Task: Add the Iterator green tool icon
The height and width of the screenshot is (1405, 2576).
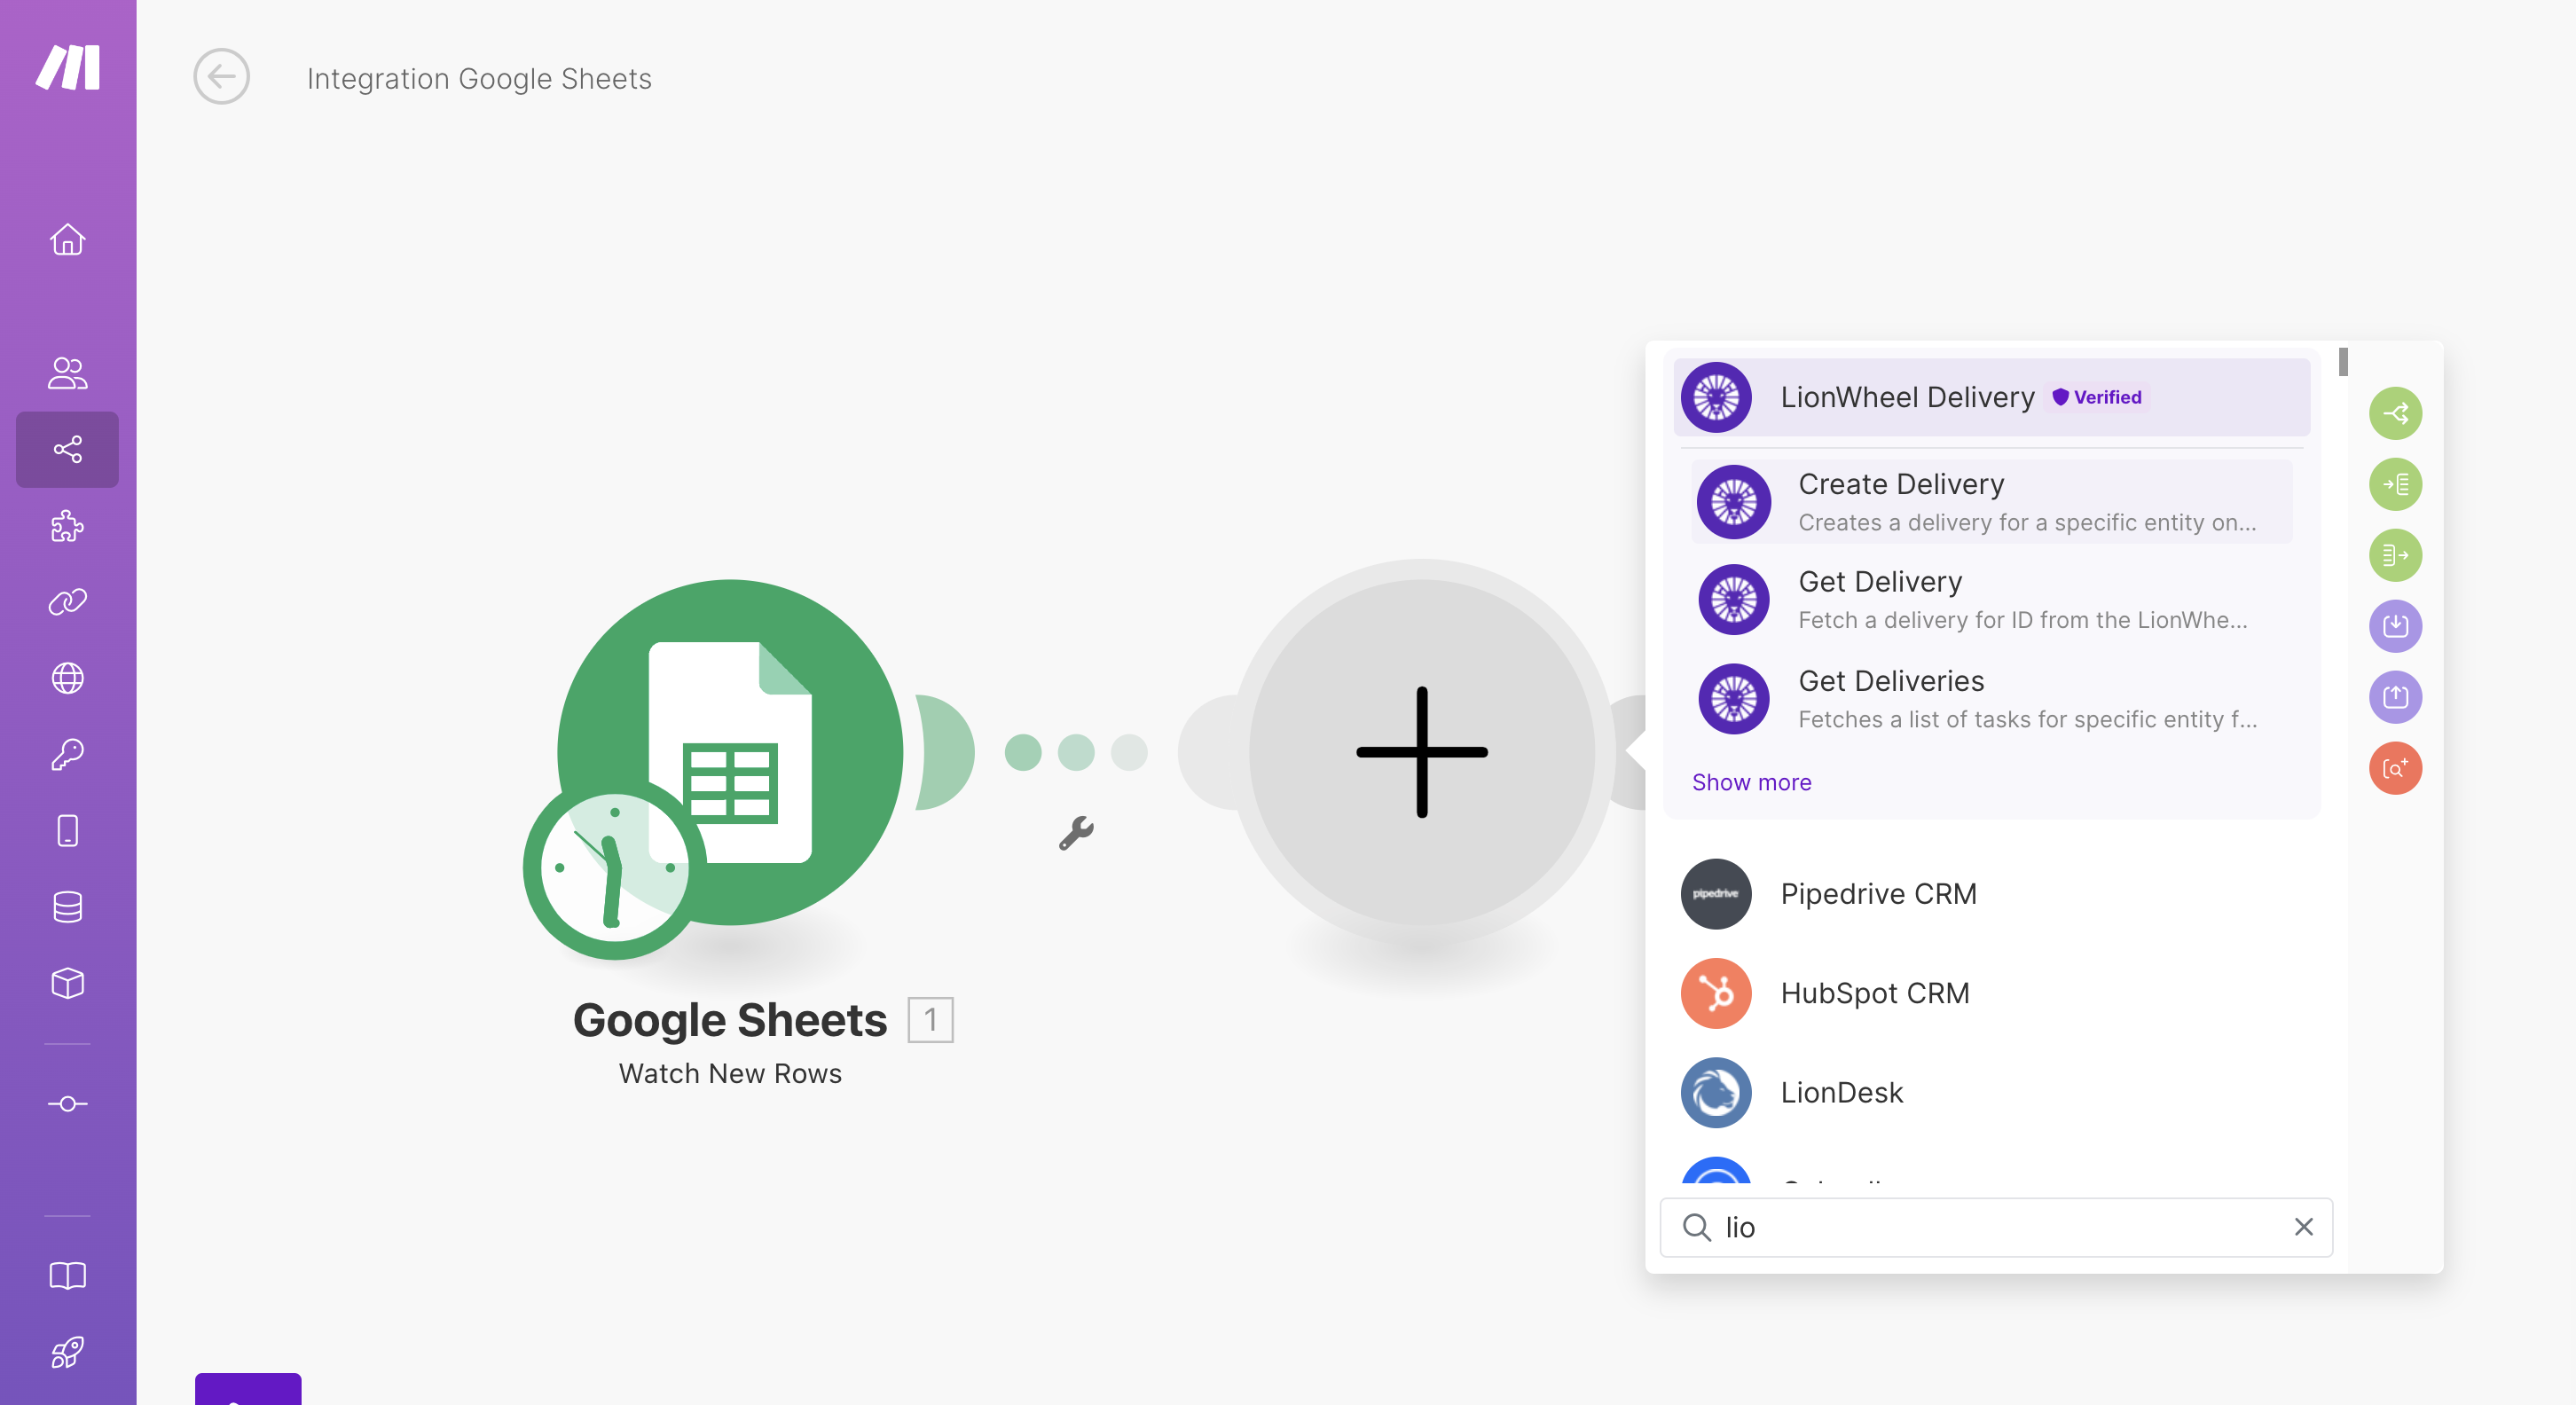Action: click(x=2396, y=484)
